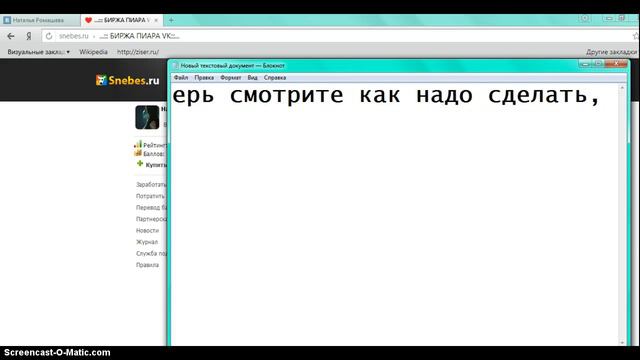Open Notepad Формат menu
This screenshot has height=360, width=640.
(x=231, y=78)
